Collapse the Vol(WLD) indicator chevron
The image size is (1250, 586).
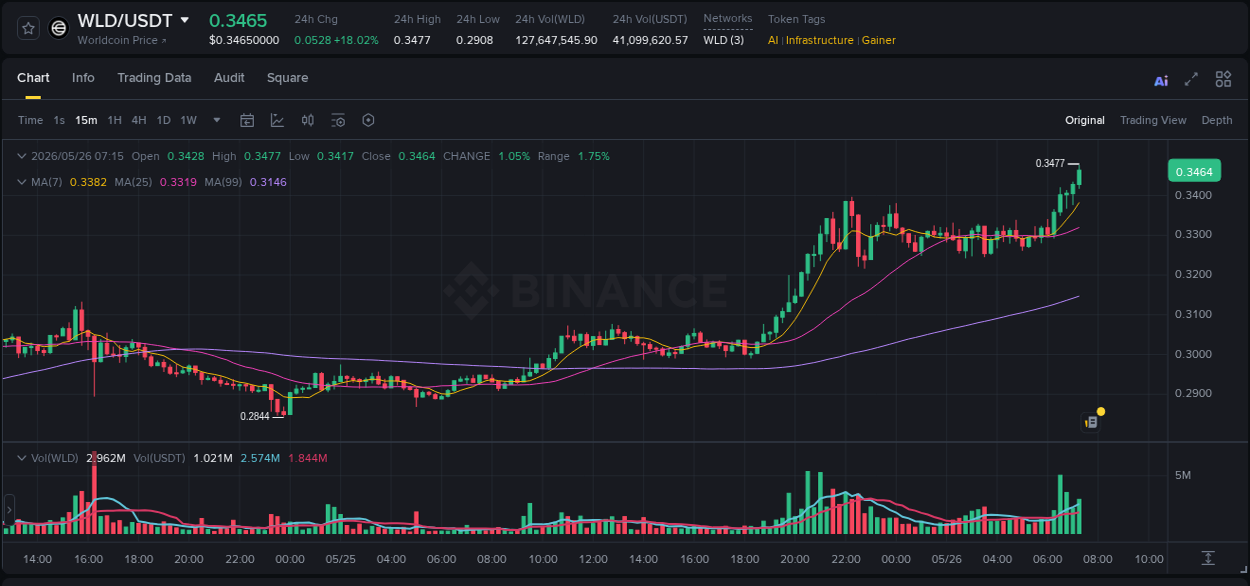point(22,458)
